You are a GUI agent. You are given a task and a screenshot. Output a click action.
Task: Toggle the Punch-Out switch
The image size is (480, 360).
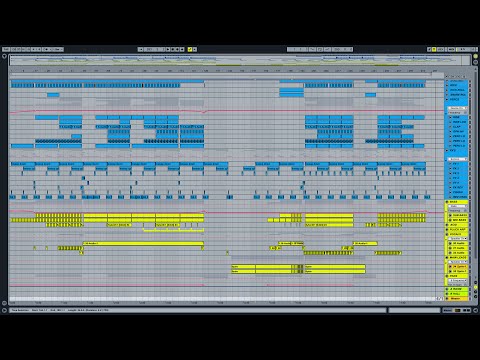(x=327, y=49)
